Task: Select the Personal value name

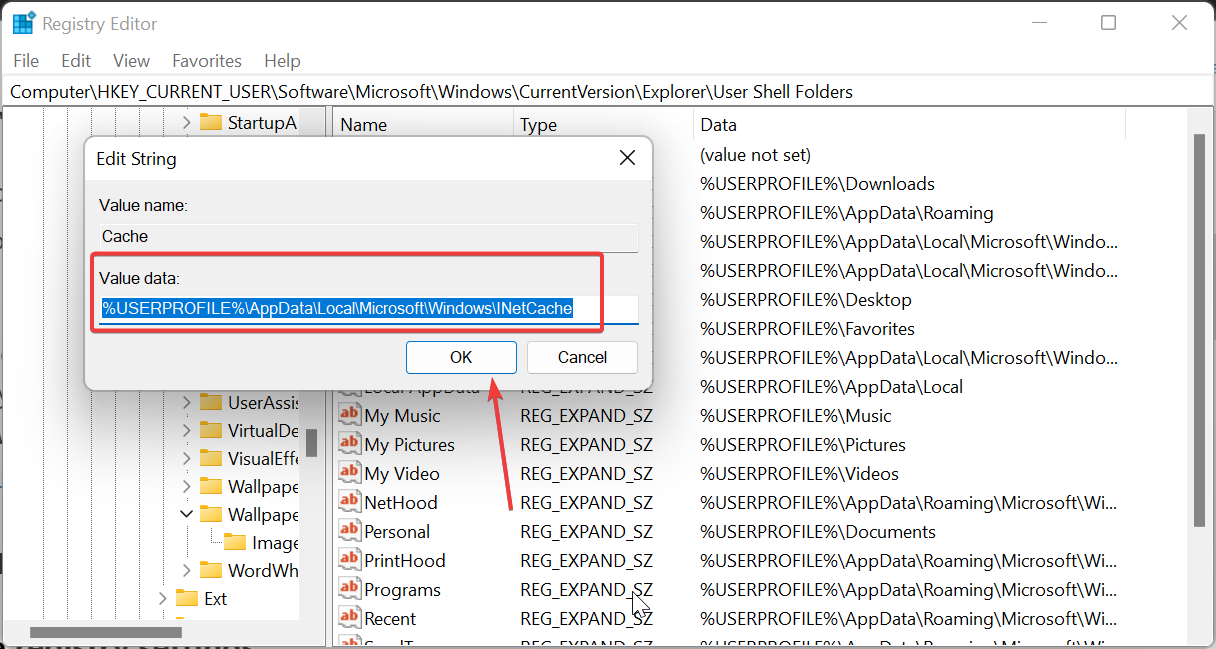Action: pyautogui.click(x=397, y=532)
